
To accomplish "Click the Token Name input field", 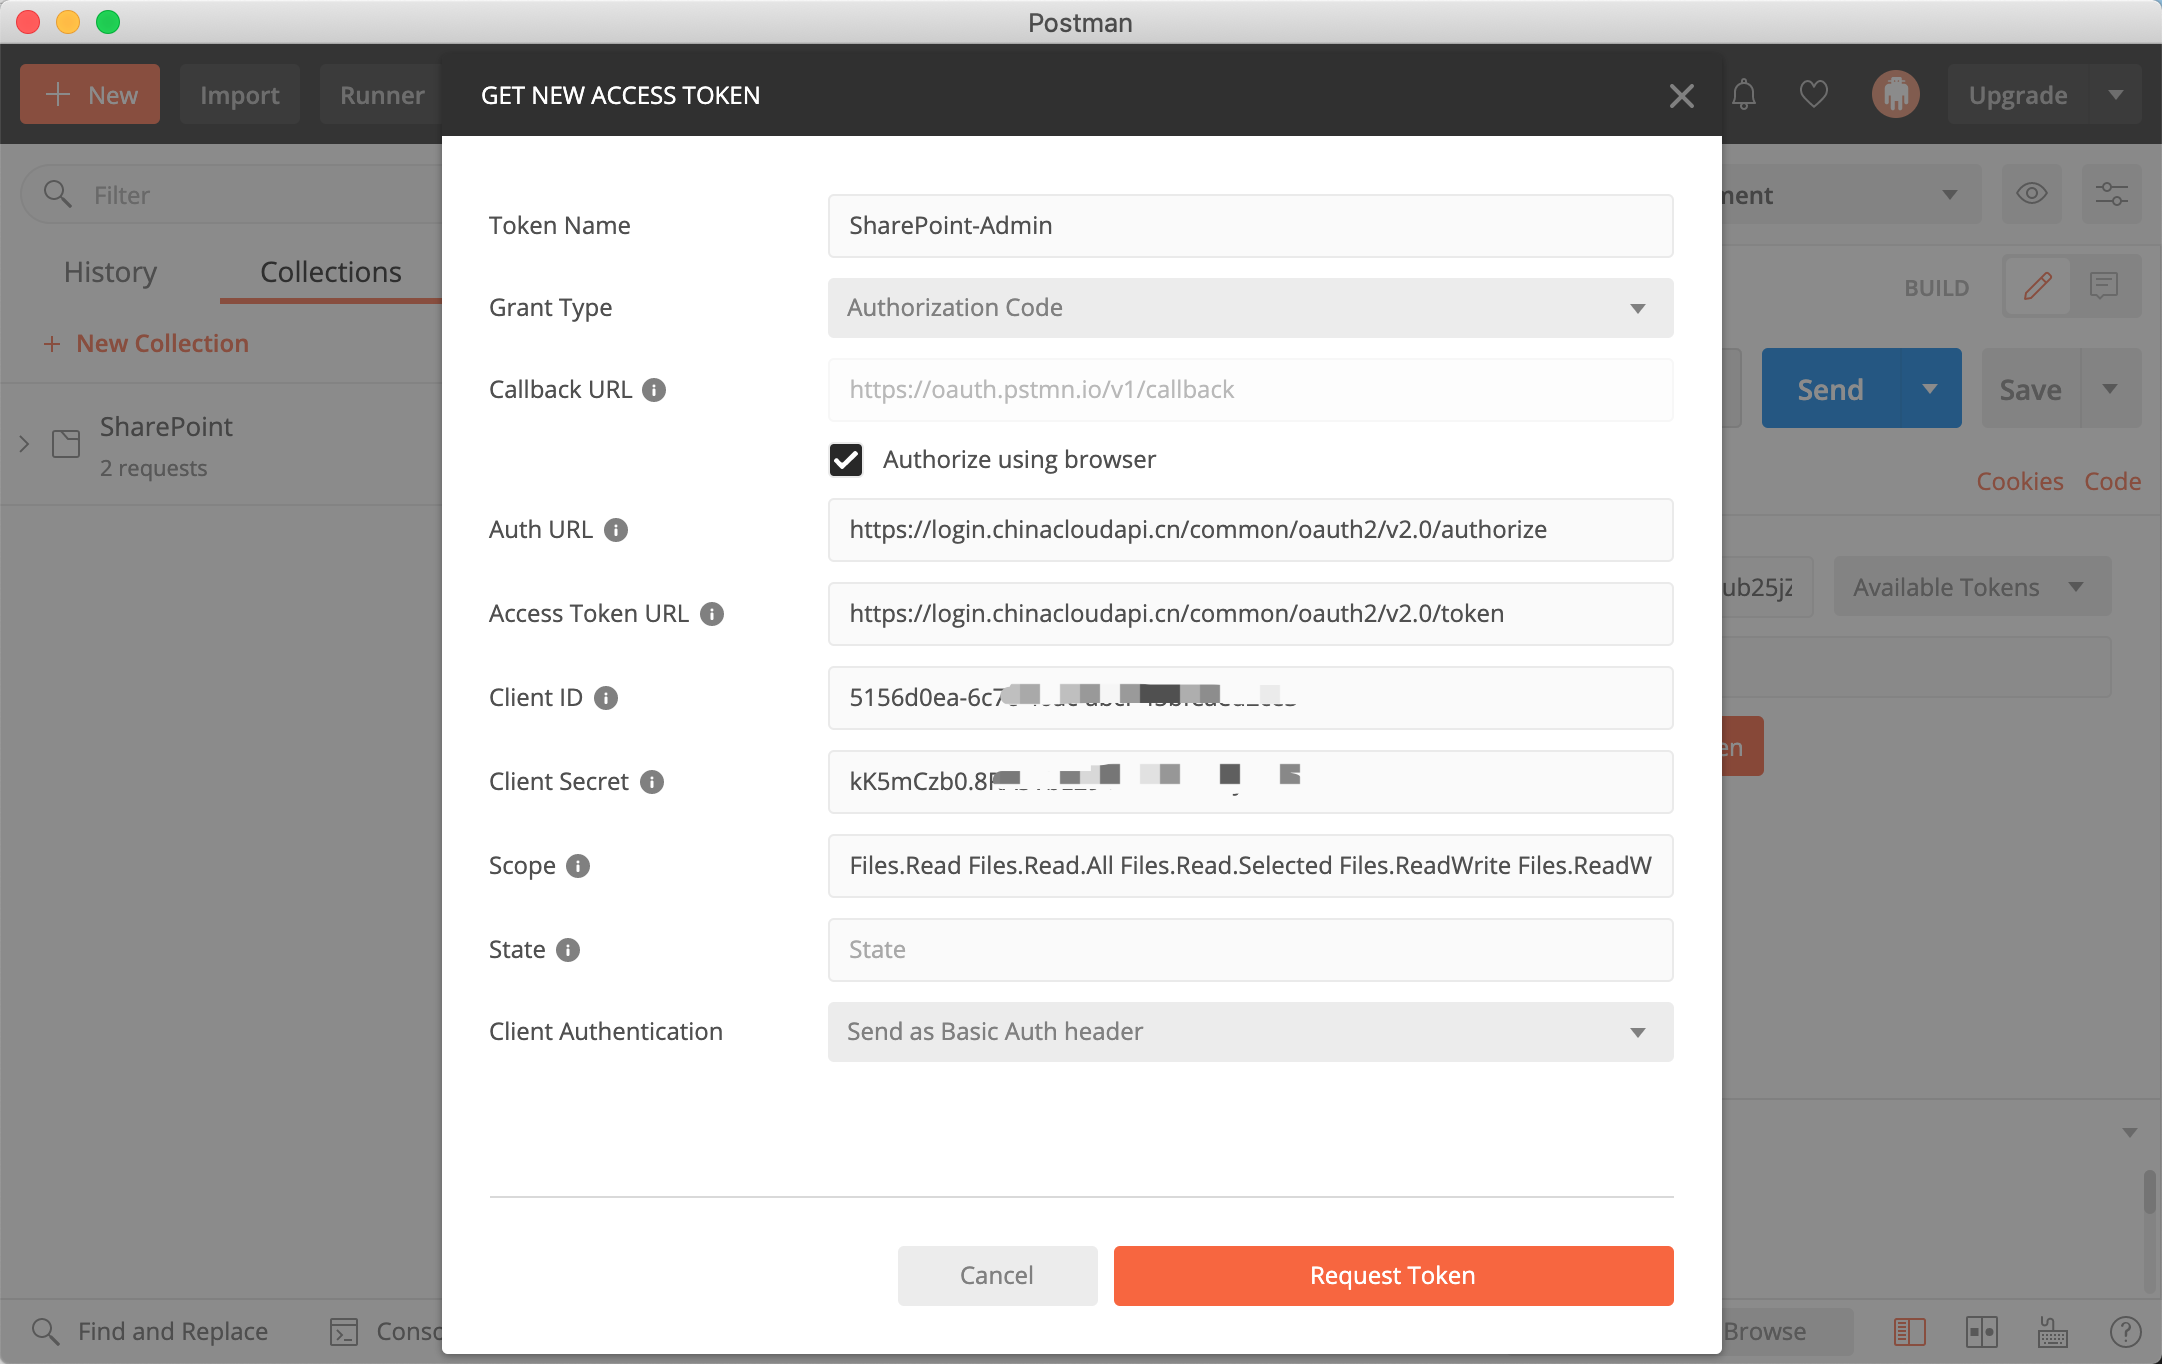I will click(1250, 226).
